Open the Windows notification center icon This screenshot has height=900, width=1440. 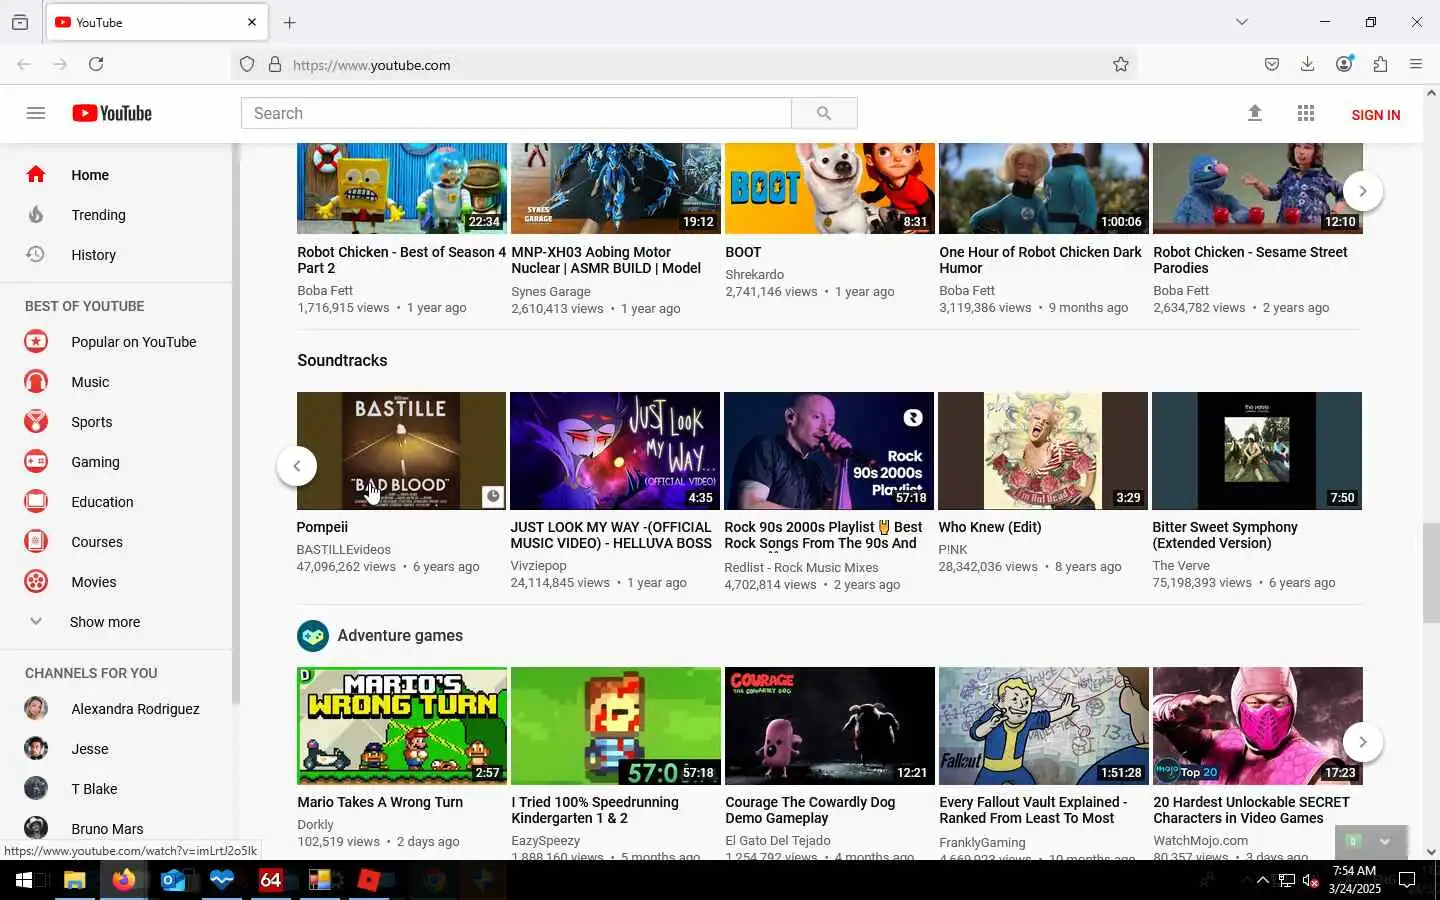1407,880
